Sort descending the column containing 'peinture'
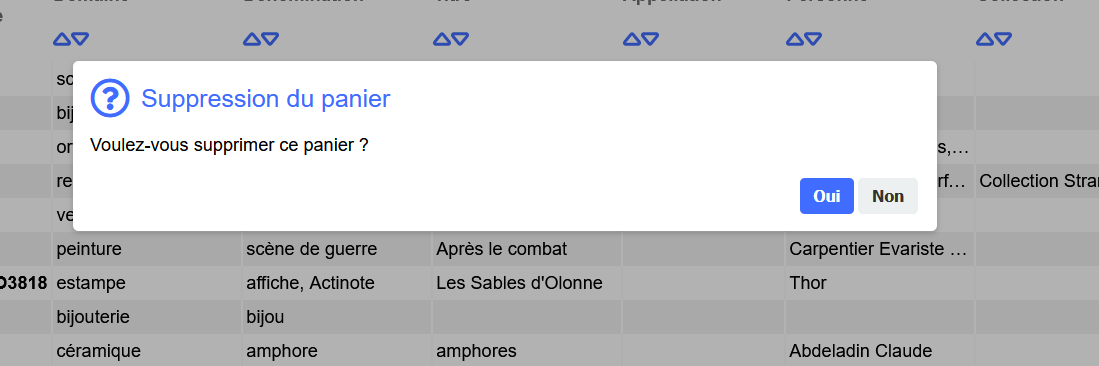The height and width of the screenshot is (366, 1099). click(81, 39)
